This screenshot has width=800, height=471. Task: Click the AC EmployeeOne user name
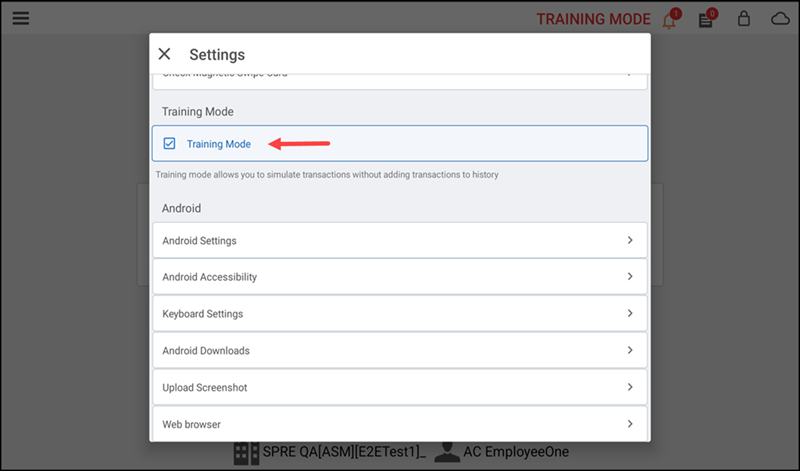[516, 452]
